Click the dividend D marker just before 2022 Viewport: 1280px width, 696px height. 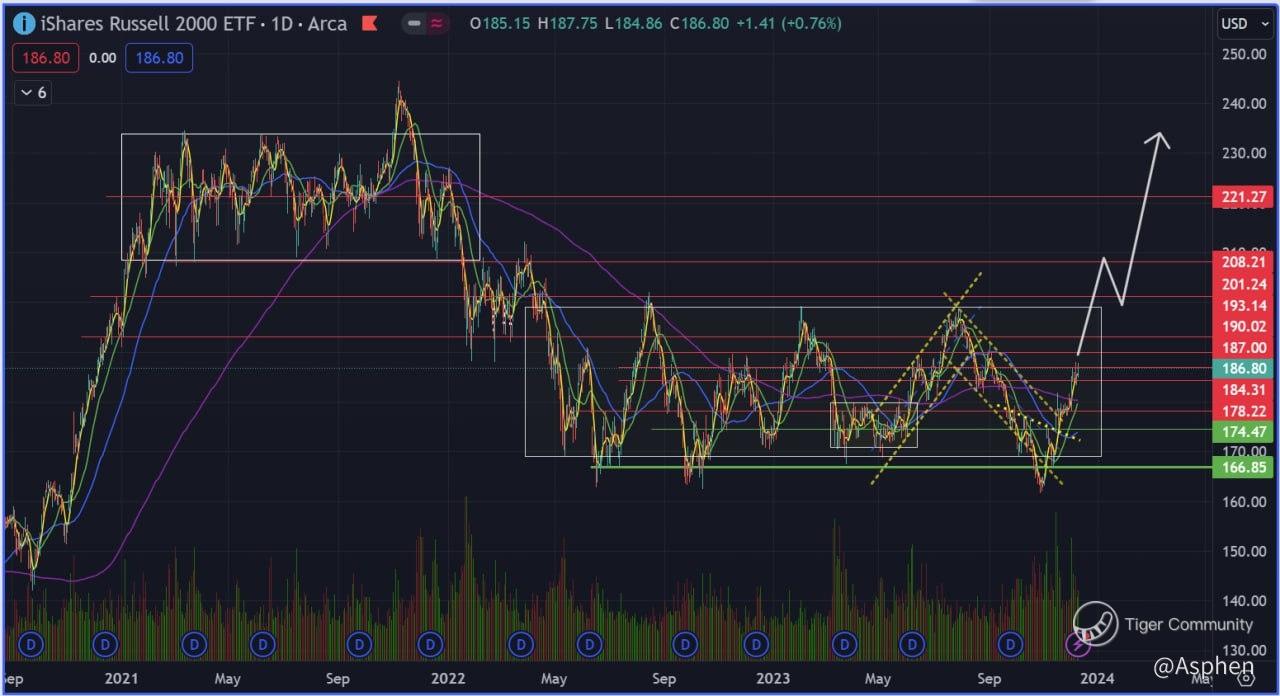pyautogui.click(x=430, y=645)
